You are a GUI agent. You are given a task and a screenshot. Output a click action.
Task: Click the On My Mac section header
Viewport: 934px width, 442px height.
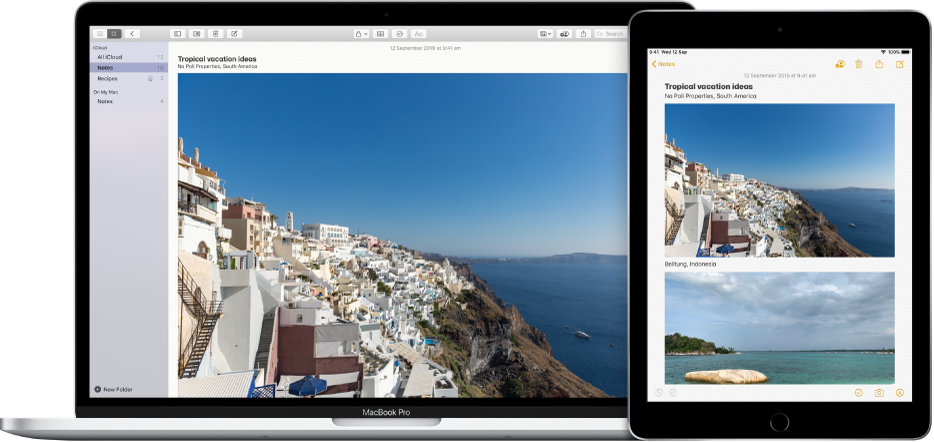click(105, 92)
